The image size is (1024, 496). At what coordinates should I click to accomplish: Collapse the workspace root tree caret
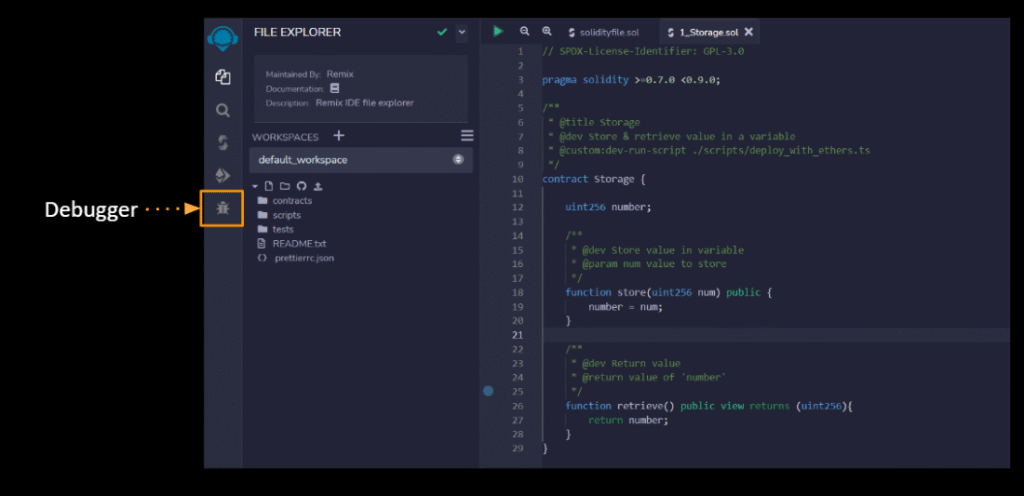pos(255,187)
